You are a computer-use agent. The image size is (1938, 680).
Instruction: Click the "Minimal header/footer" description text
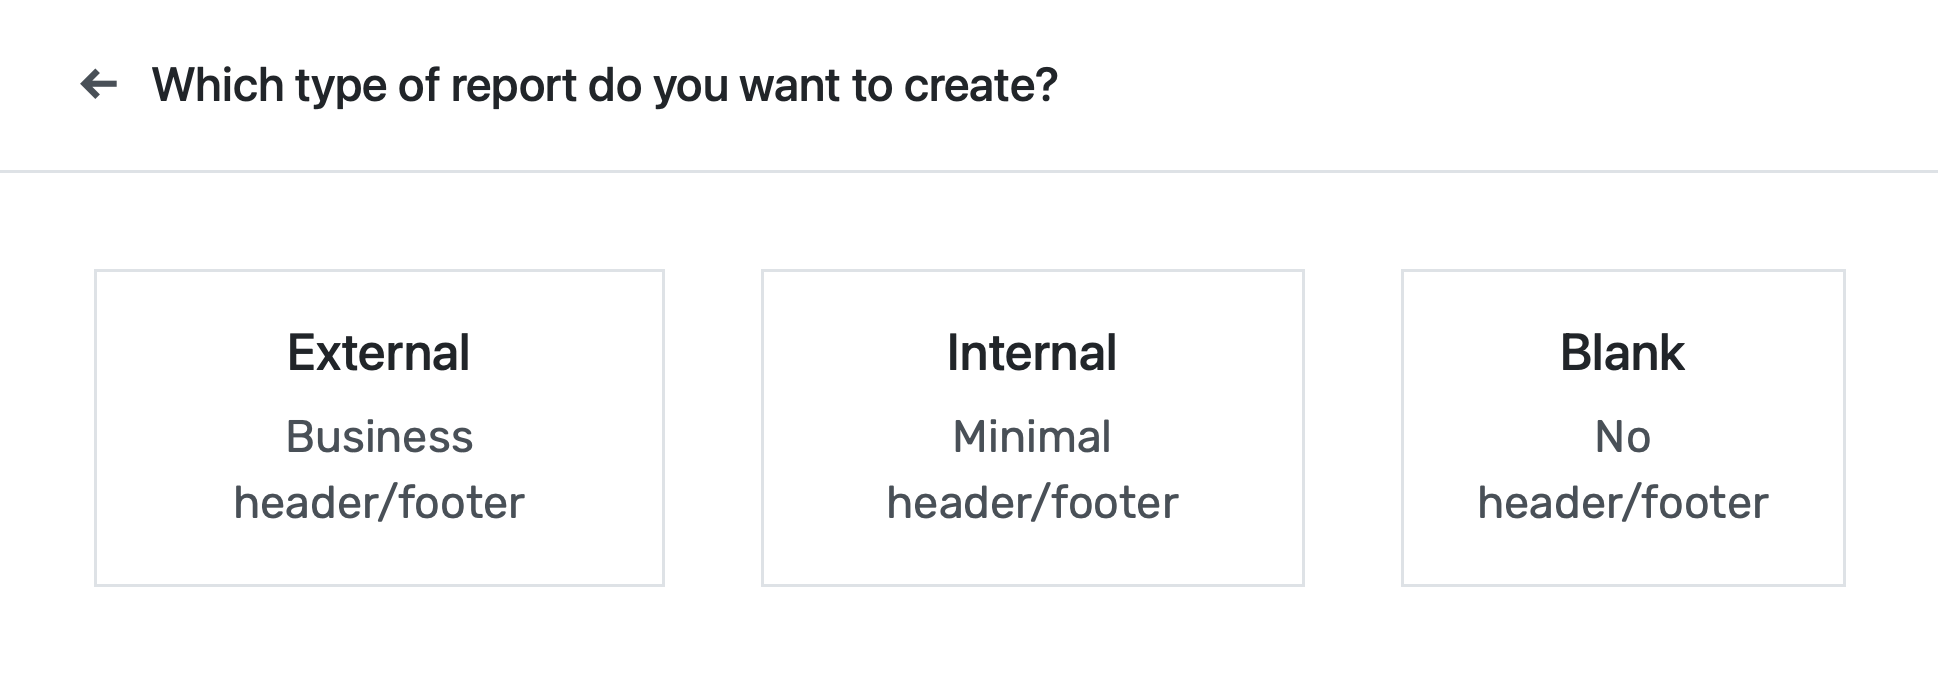coord(1032,469)
